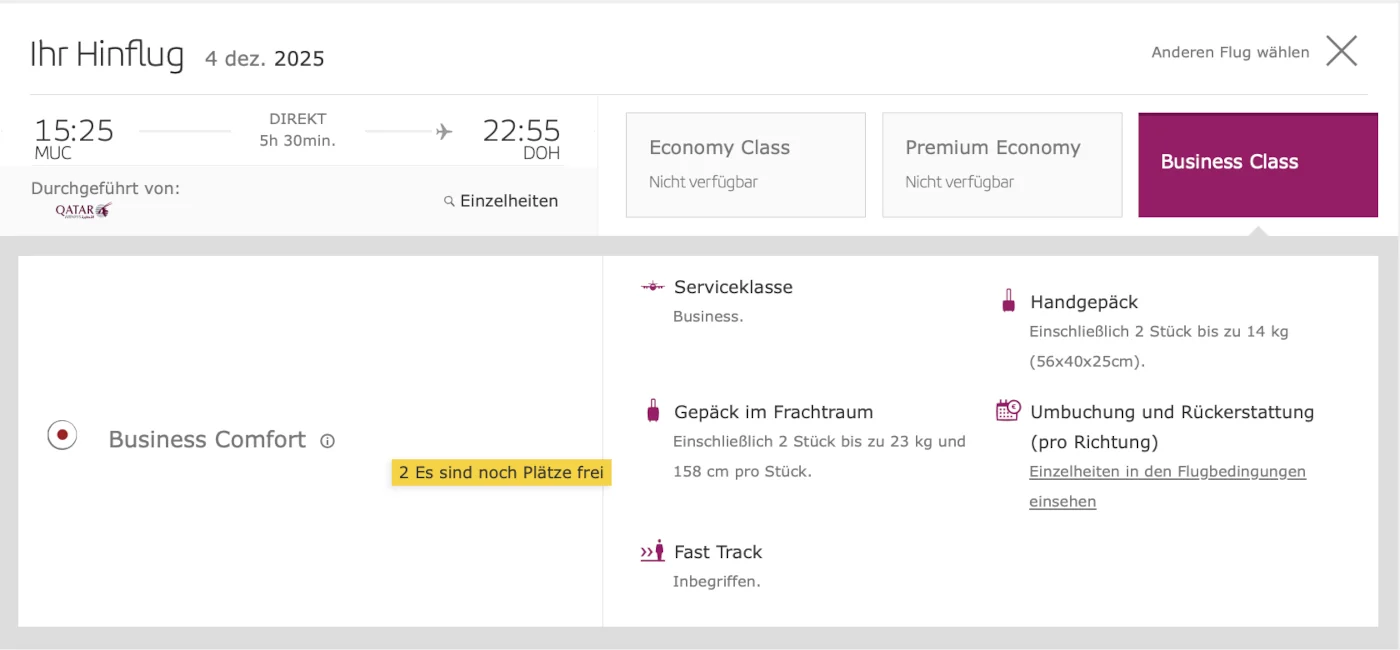Switch to the Business Class tab

tap(1257, 164)
